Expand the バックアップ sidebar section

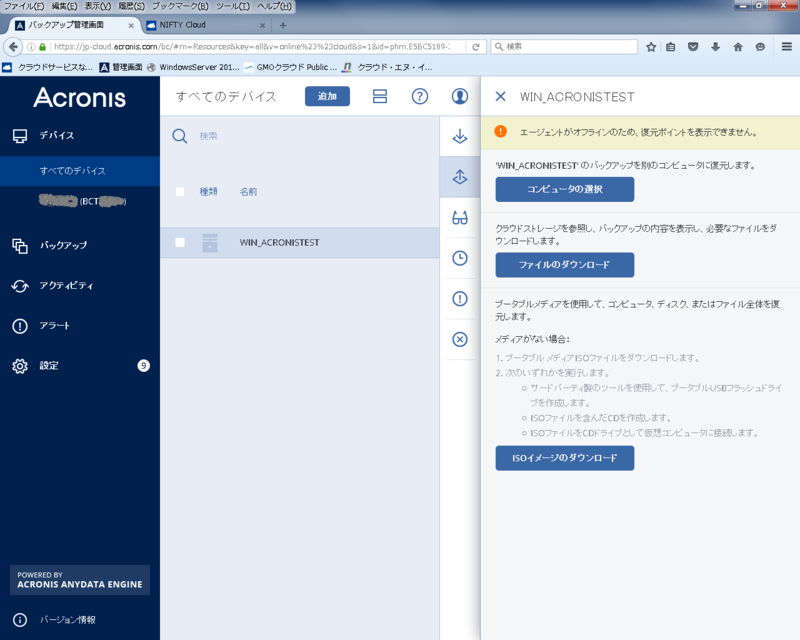[x=63, y=245]
